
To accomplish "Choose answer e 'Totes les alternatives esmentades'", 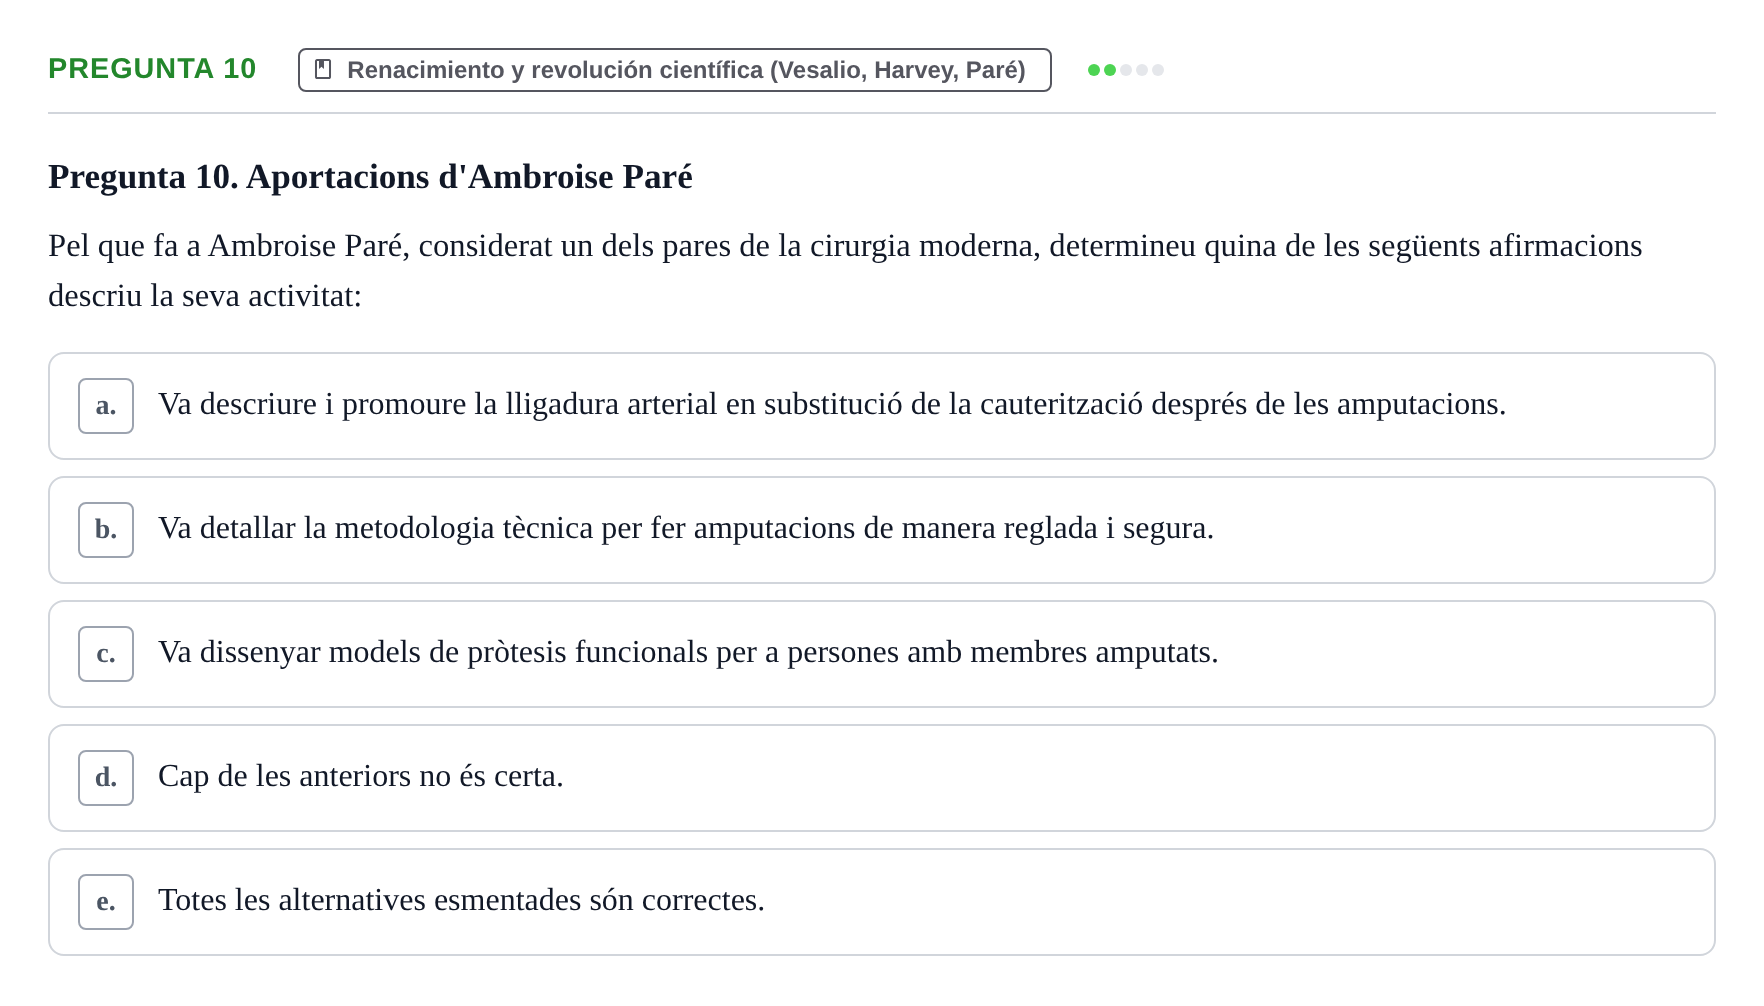I will [x=881, y=902].
